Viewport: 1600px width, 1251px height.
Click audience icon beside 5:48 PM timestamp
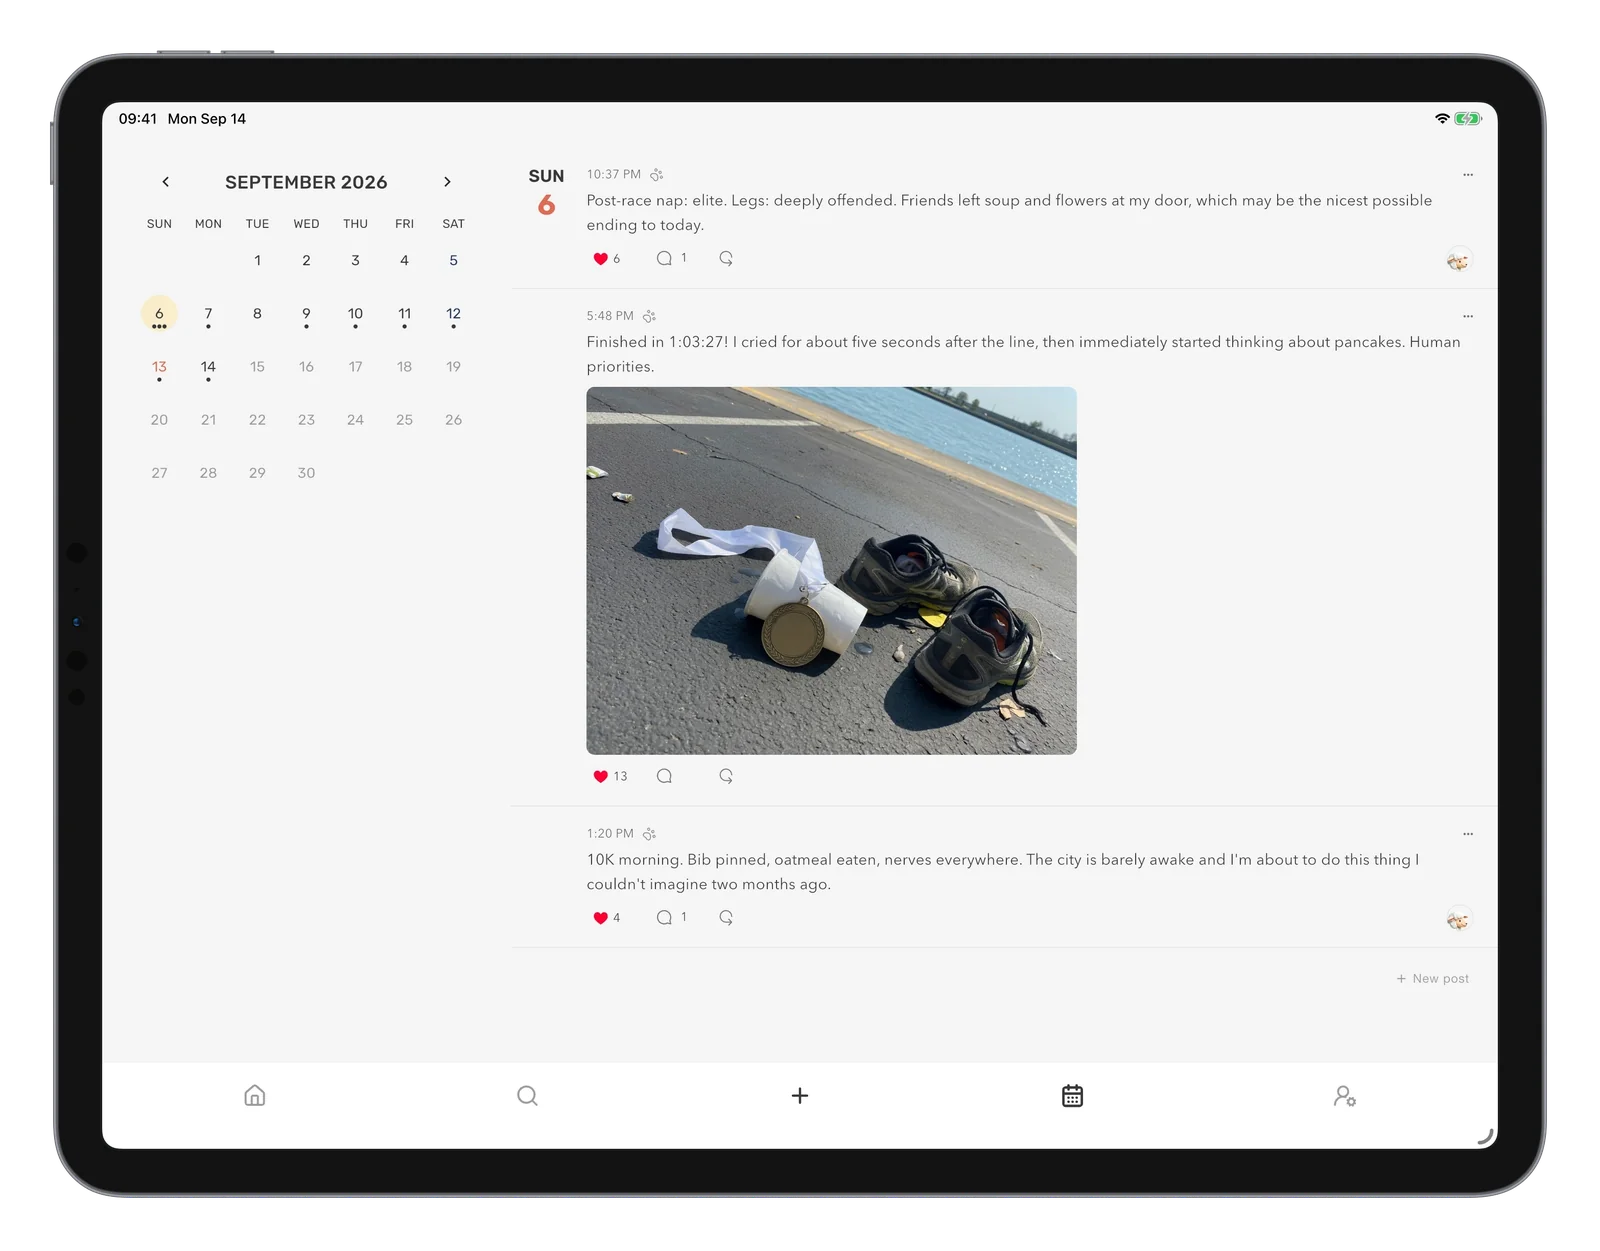650,316
